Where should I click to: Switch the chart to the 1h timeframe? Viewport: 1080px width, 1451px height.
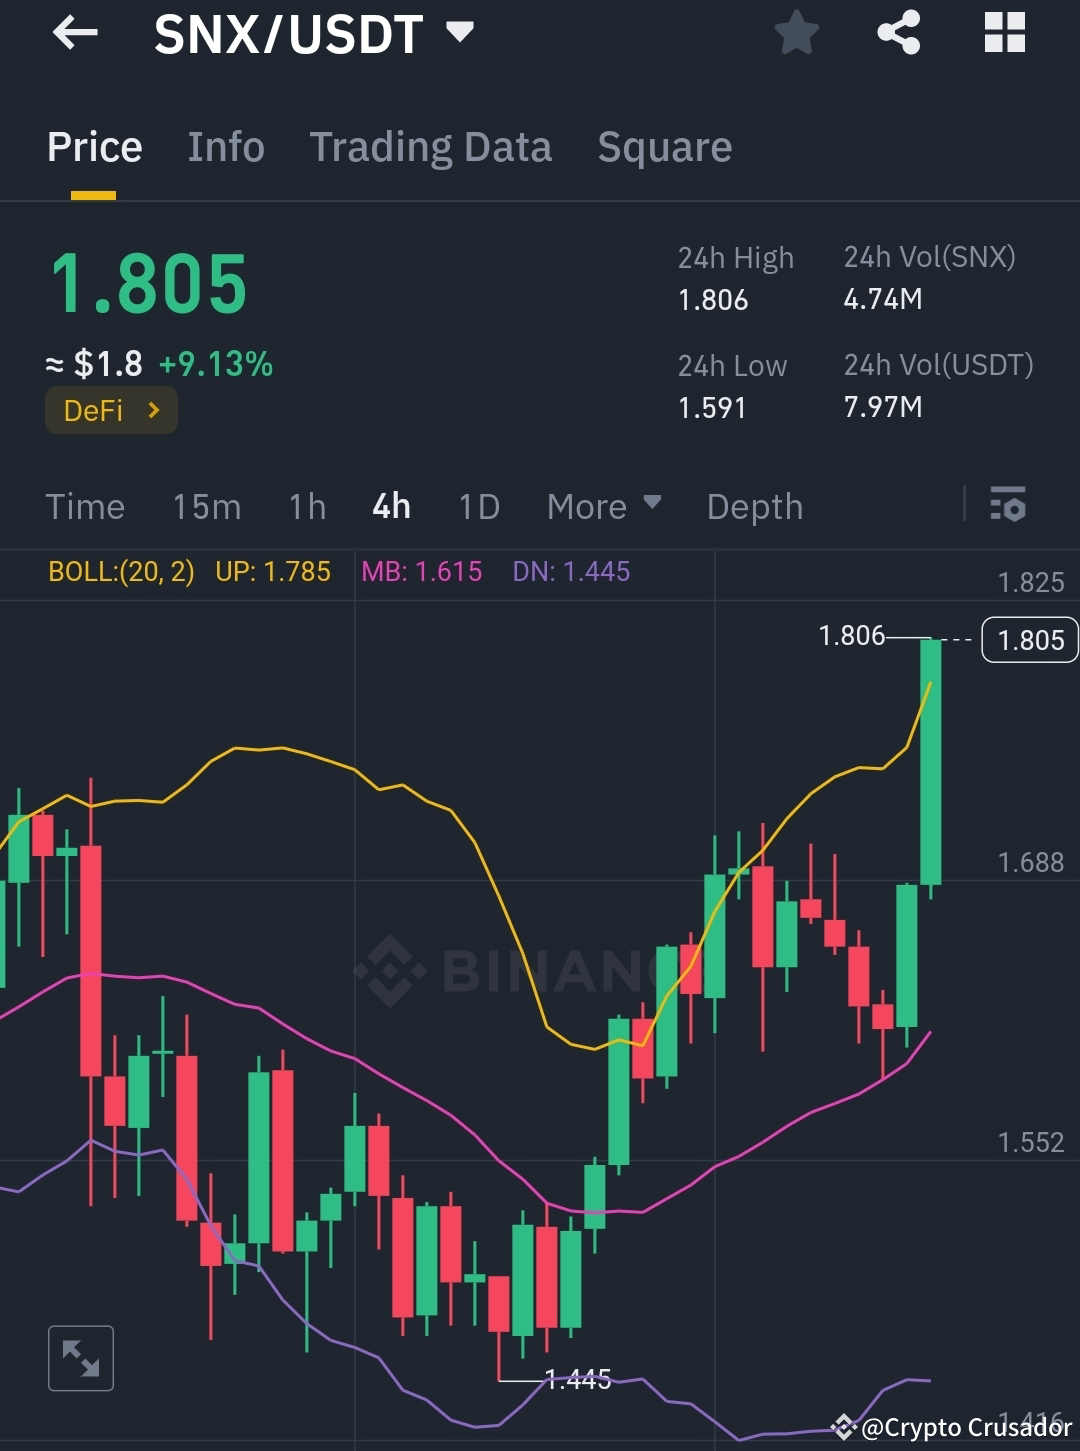(306, 507)
